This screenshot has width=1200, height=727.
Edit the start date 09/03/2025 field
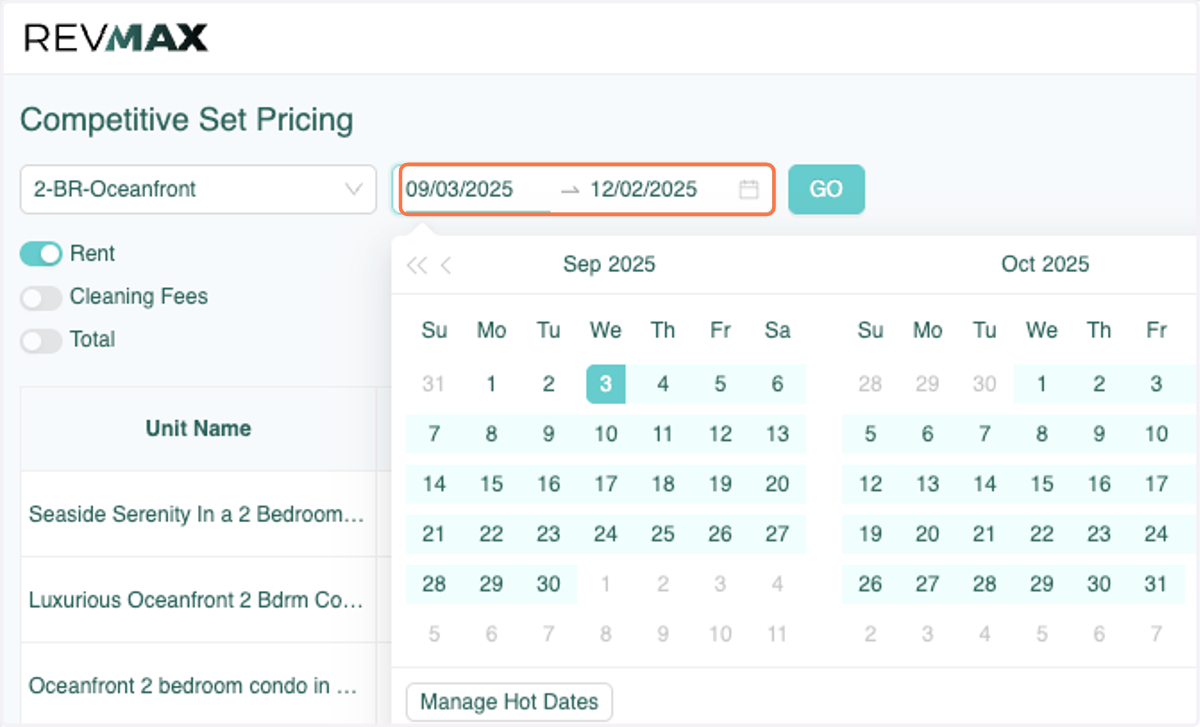(475, 189)
